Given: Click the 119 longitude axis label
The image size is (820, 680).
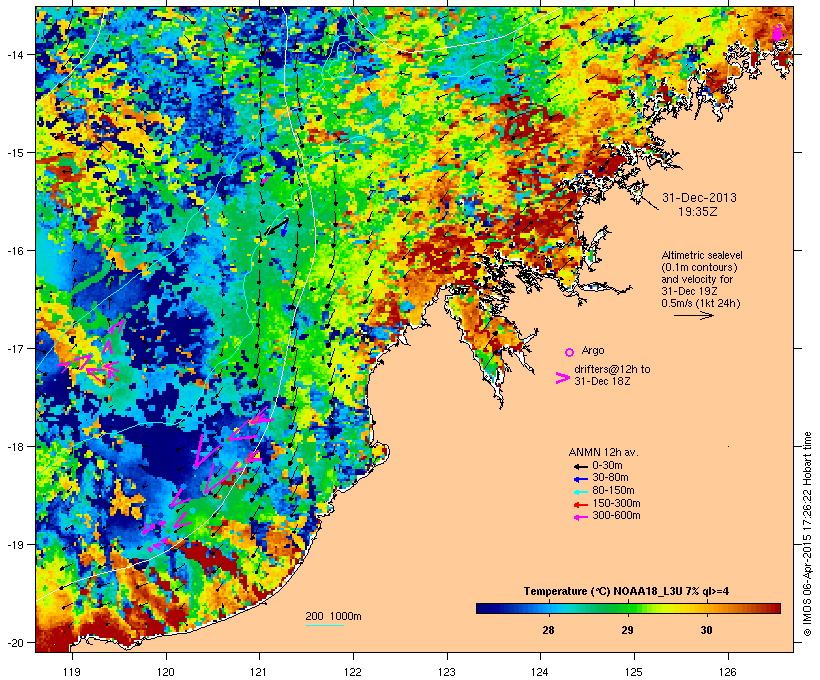Looking at the screenshot, I should [x=72, y=672].
